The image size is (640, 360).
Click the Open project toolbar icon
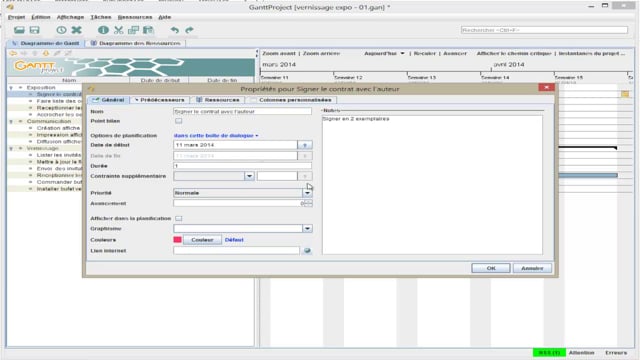(x=19, y=30)
